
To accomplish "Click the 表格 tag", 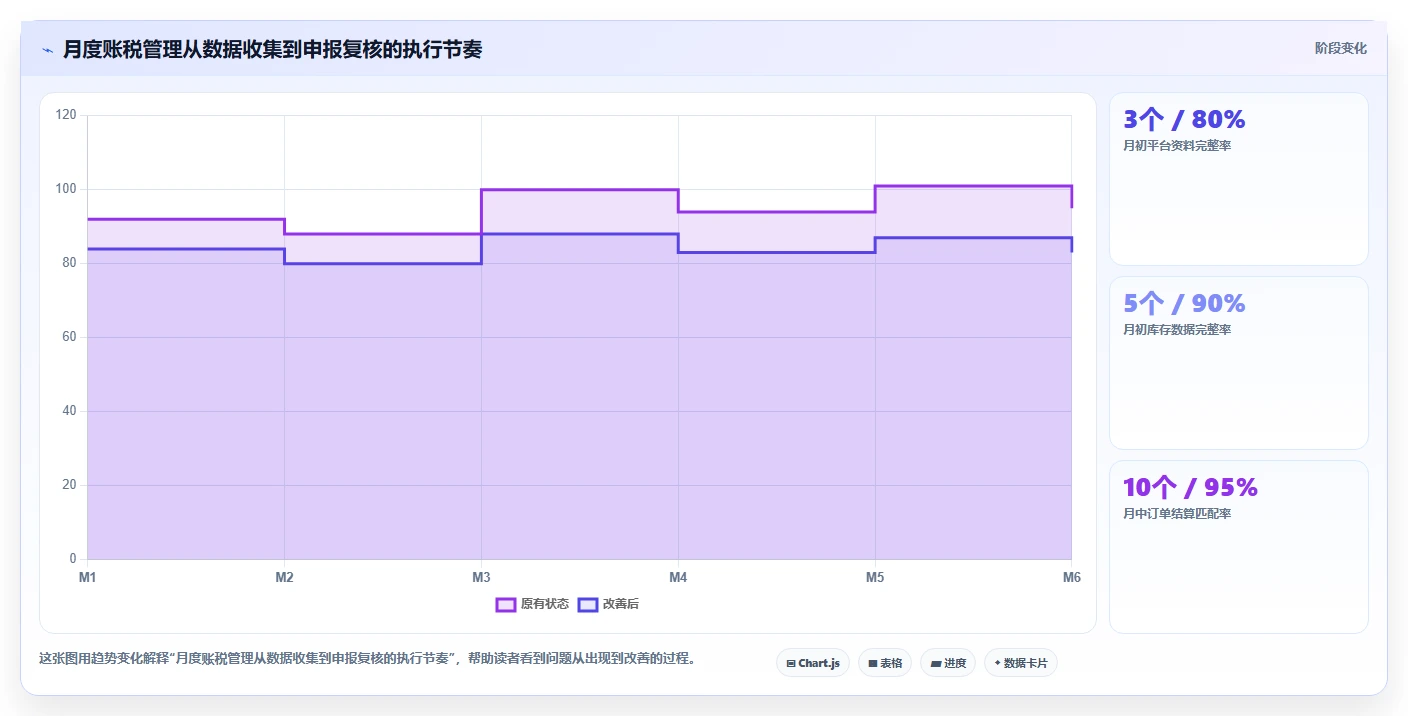I will [x=885, y=663].
